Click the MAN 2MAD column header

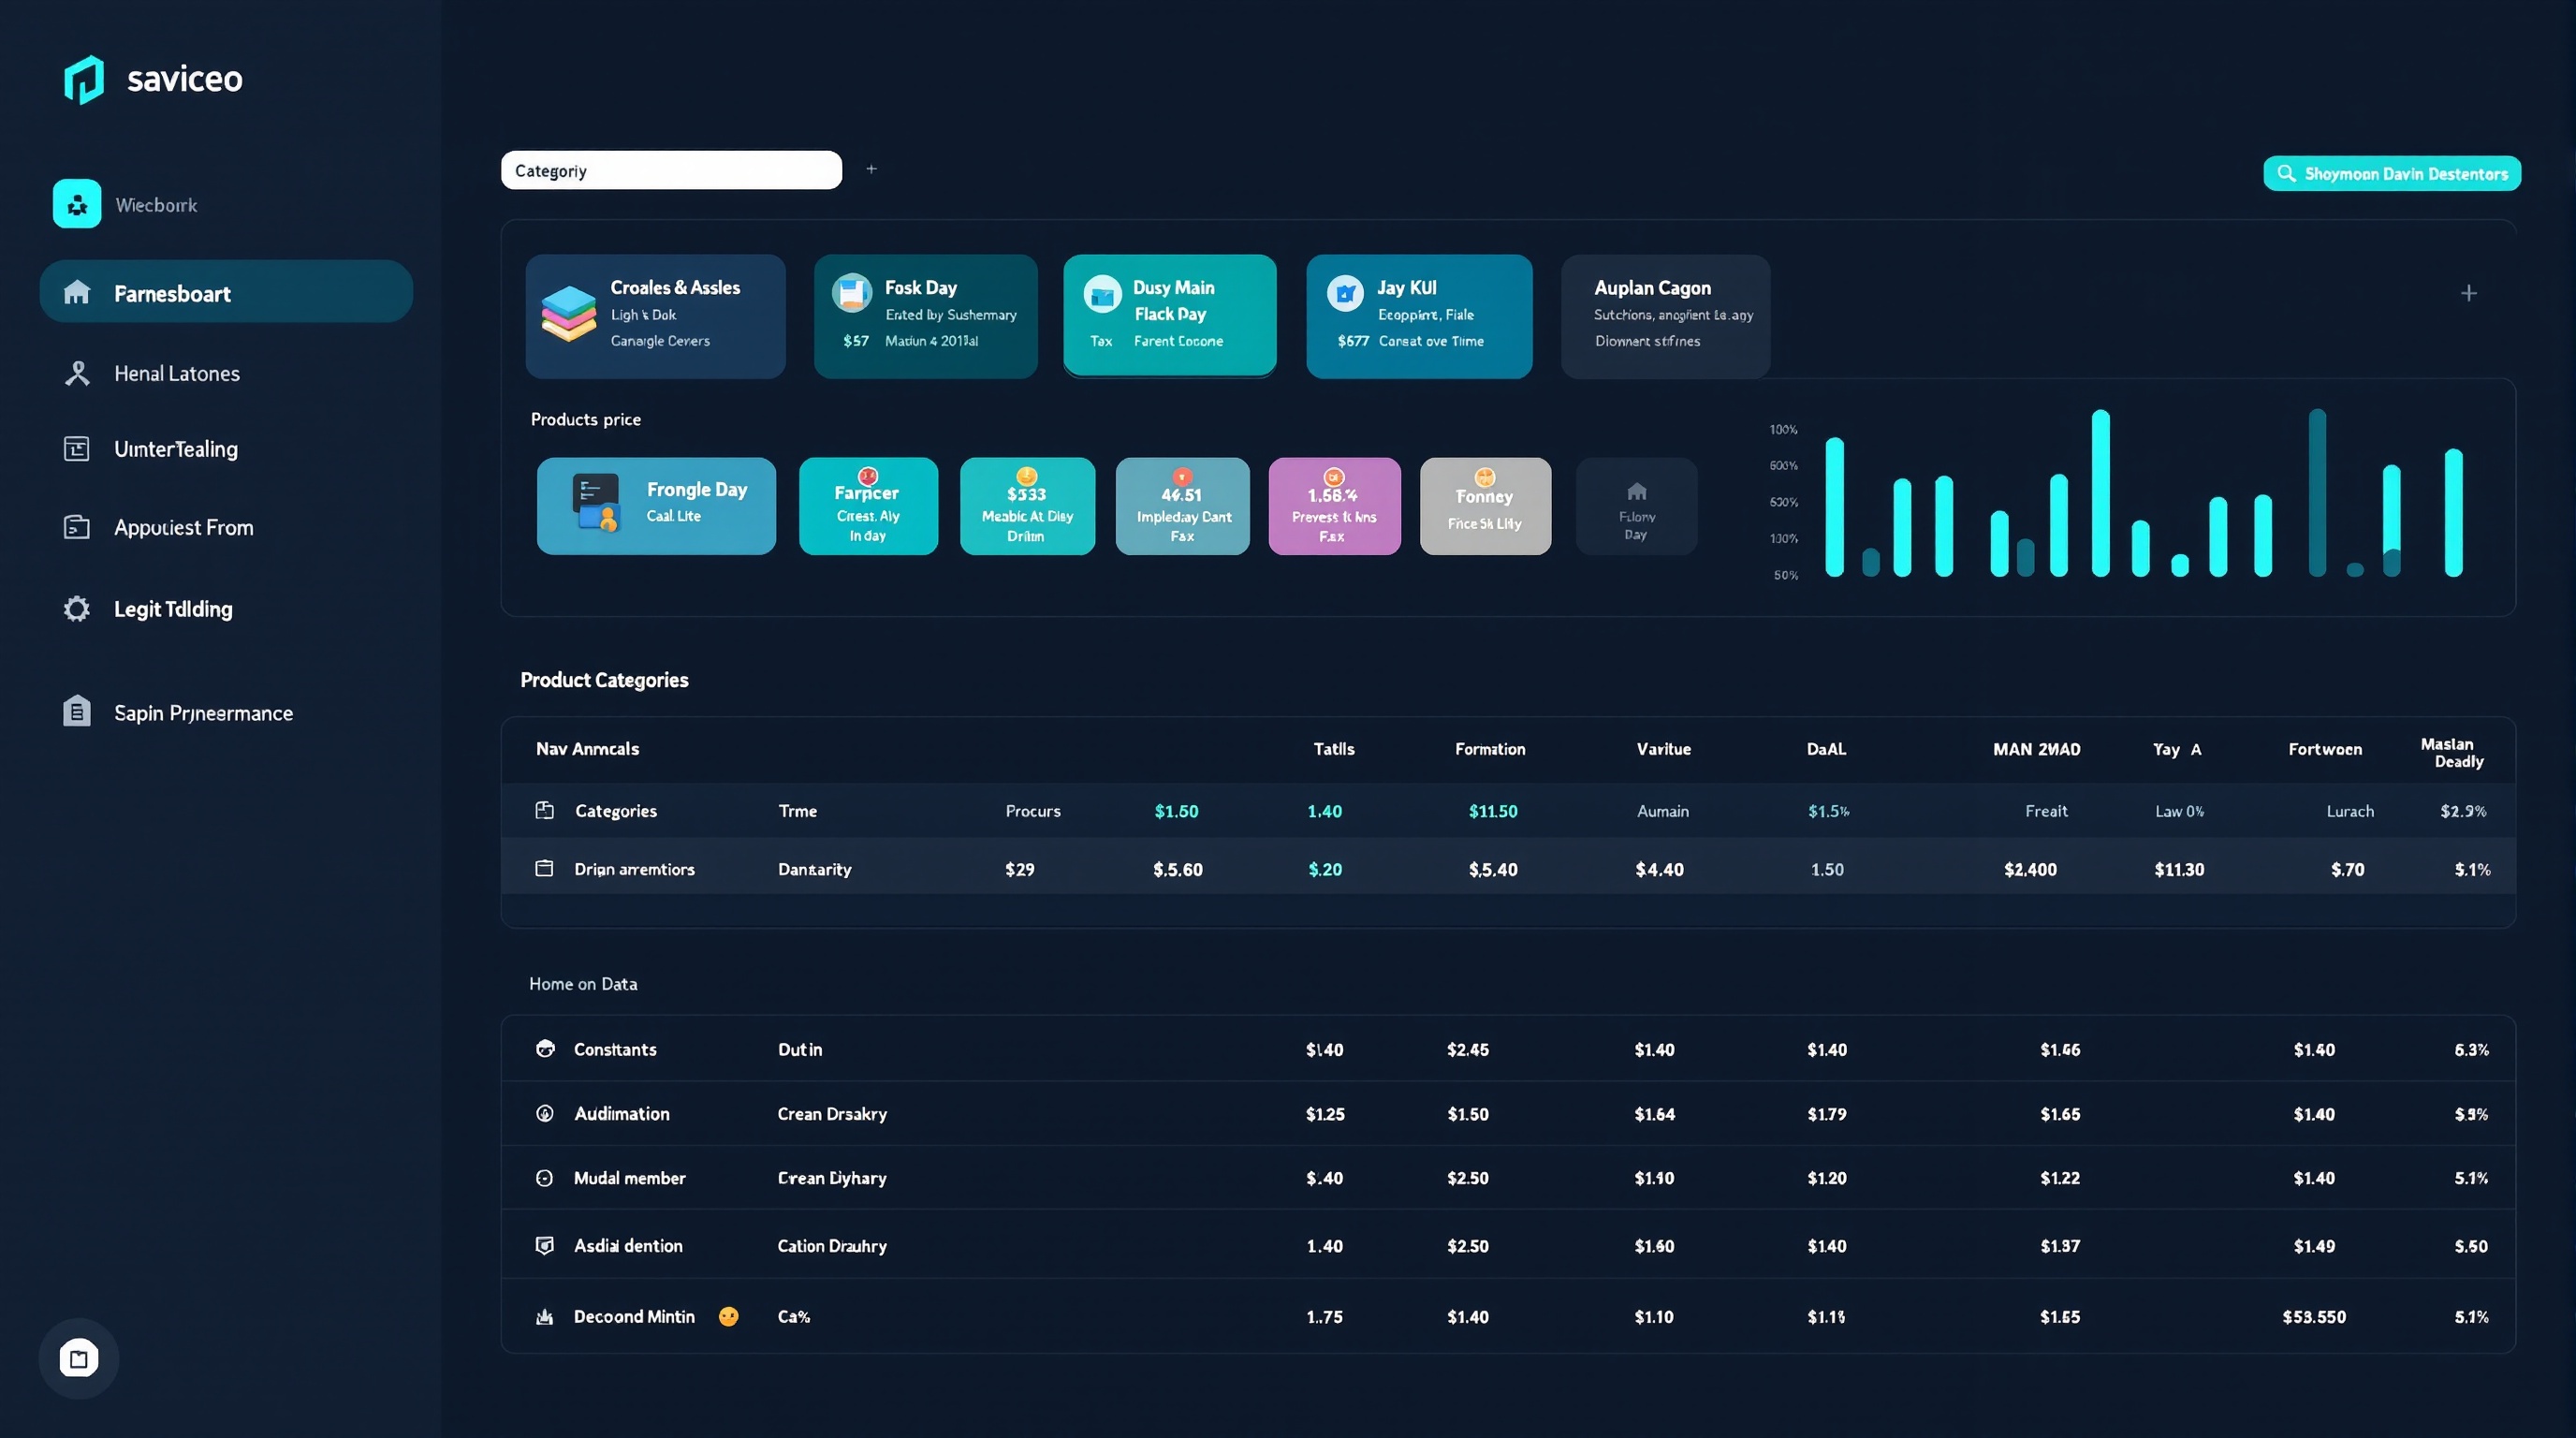2036,749
